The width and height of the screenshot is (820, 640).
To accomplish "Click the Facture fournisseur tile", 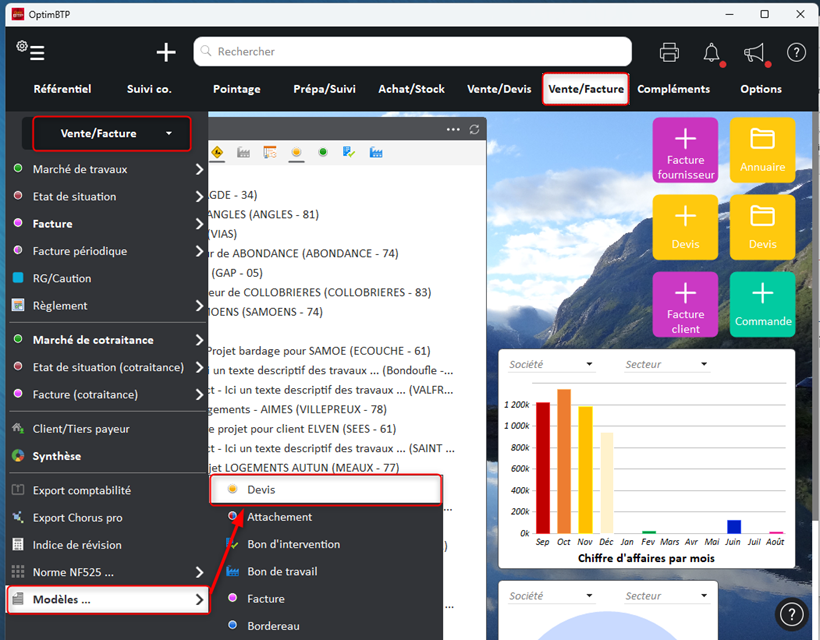I will (685, 150).
